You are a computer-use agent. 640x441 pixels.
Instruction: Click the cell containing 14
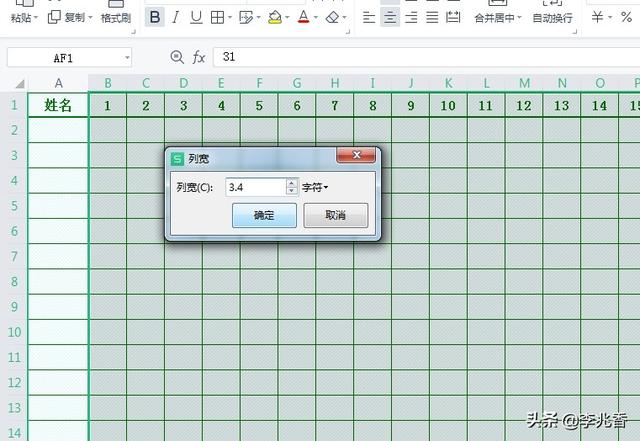click(x=600, y=105)
